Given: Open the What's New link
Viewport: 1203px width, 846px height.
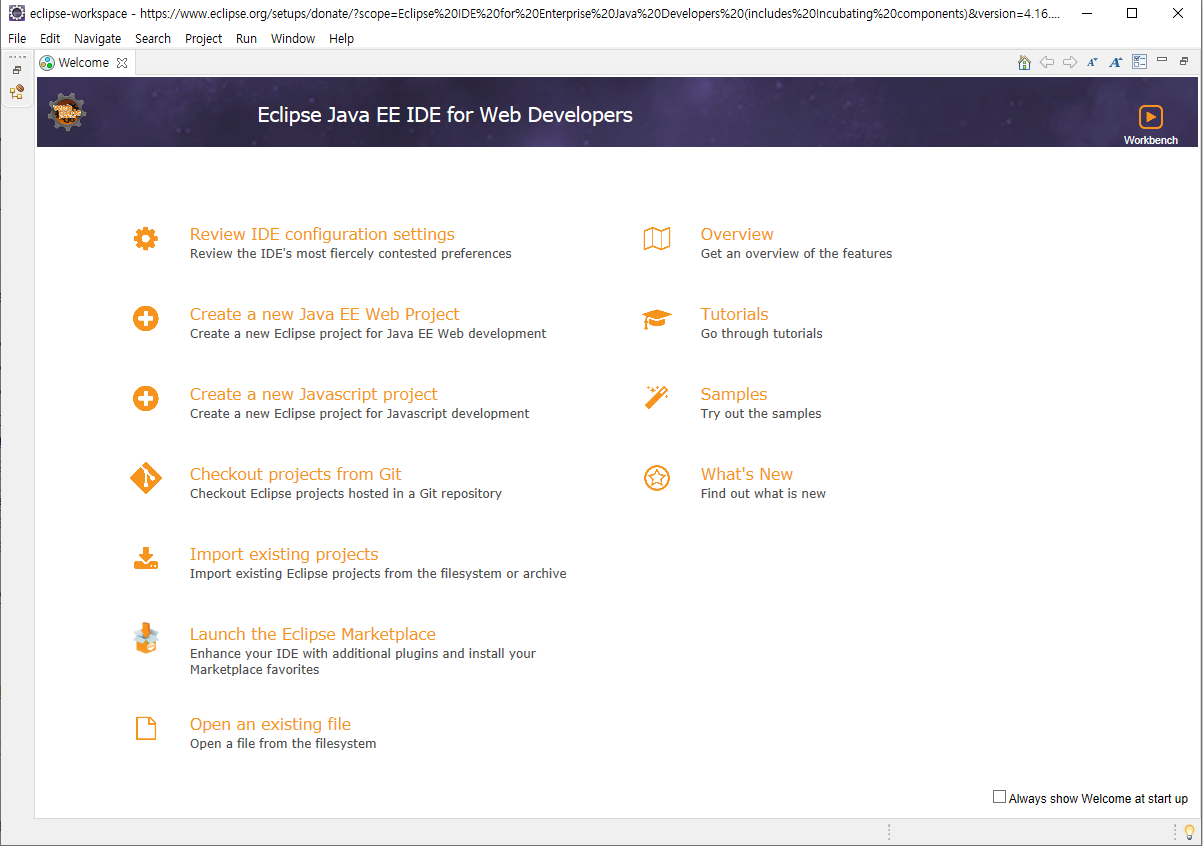Looking at the screenshot, I should click(x=746, y=474).
